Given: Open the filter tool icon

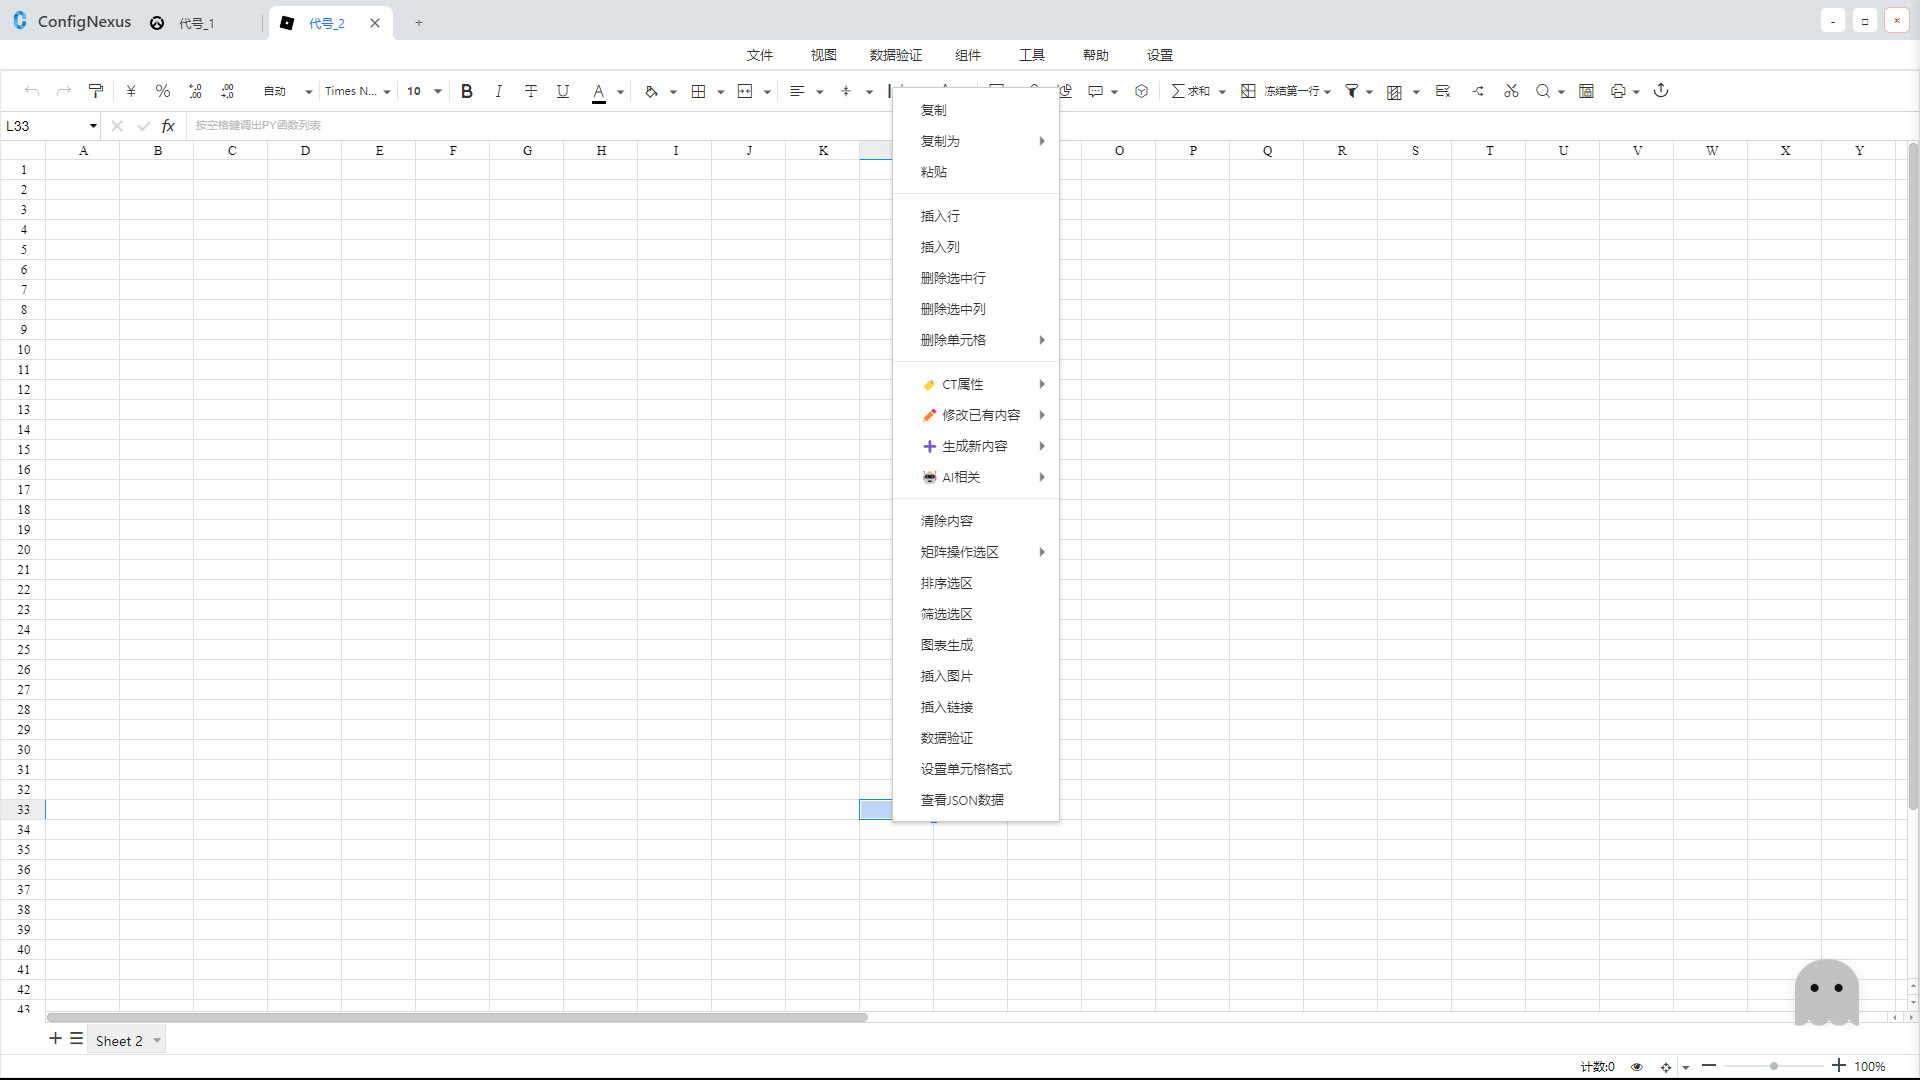Looking at the screenshot, I should point(1352,91).
